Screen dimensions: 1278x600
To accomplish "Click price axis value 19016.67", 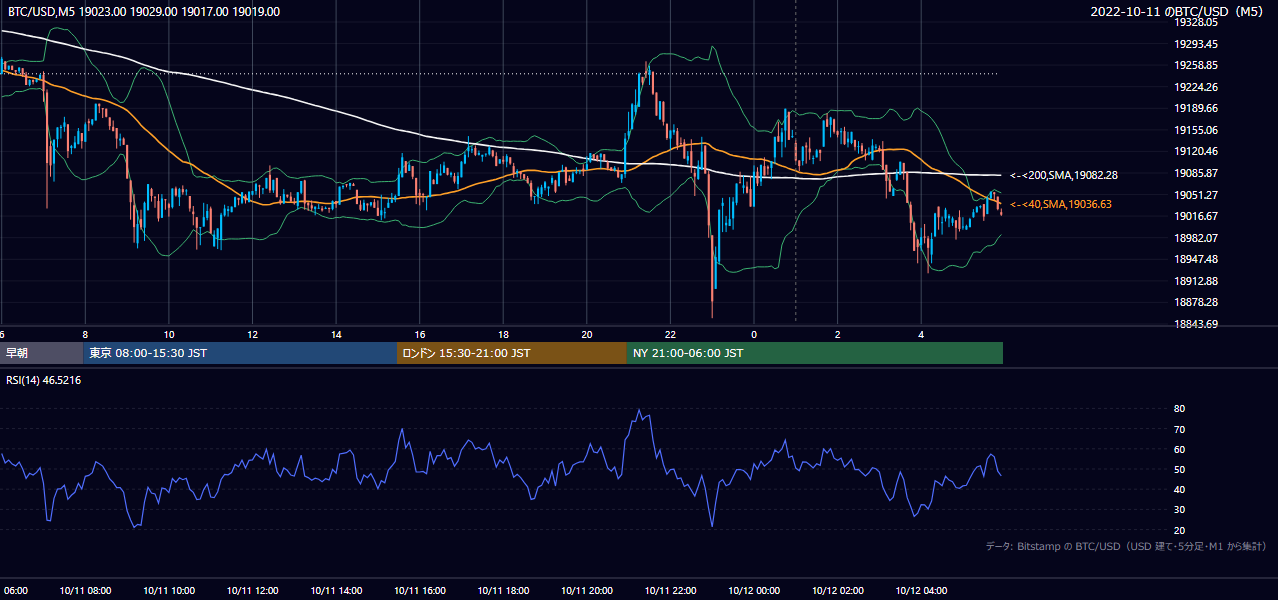I will (1195, 216).
